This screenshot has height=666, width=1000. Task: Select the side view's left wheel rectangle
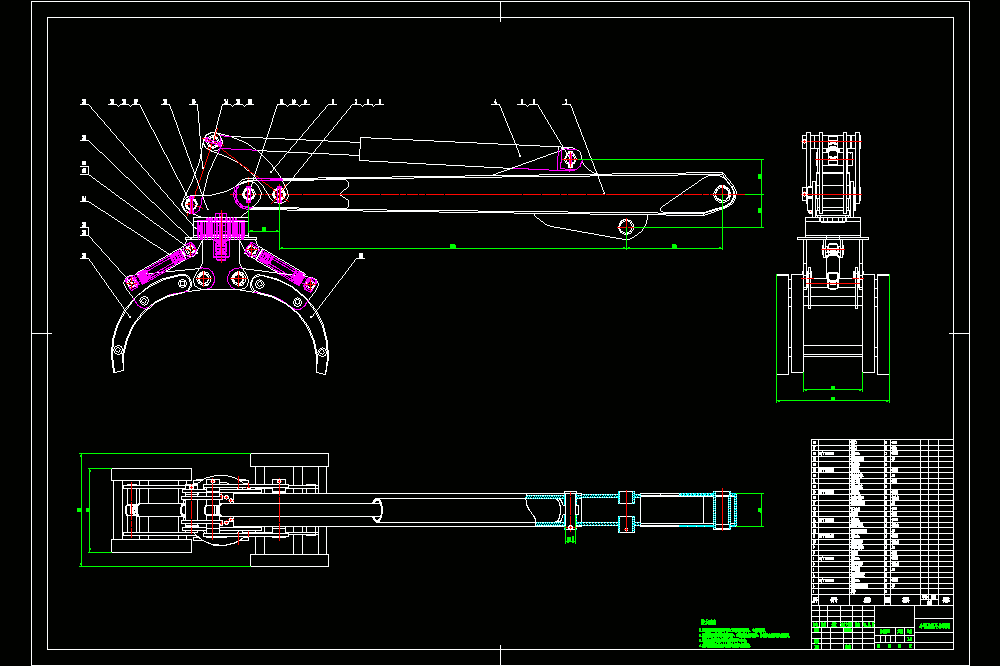click(784, 325)
